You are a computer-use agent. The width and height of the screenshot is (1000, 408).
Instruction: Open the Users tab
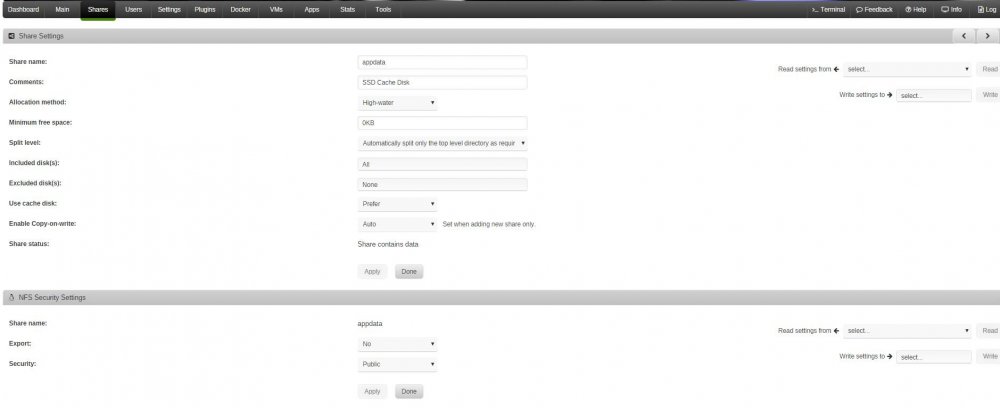click(x=133, y=10)
